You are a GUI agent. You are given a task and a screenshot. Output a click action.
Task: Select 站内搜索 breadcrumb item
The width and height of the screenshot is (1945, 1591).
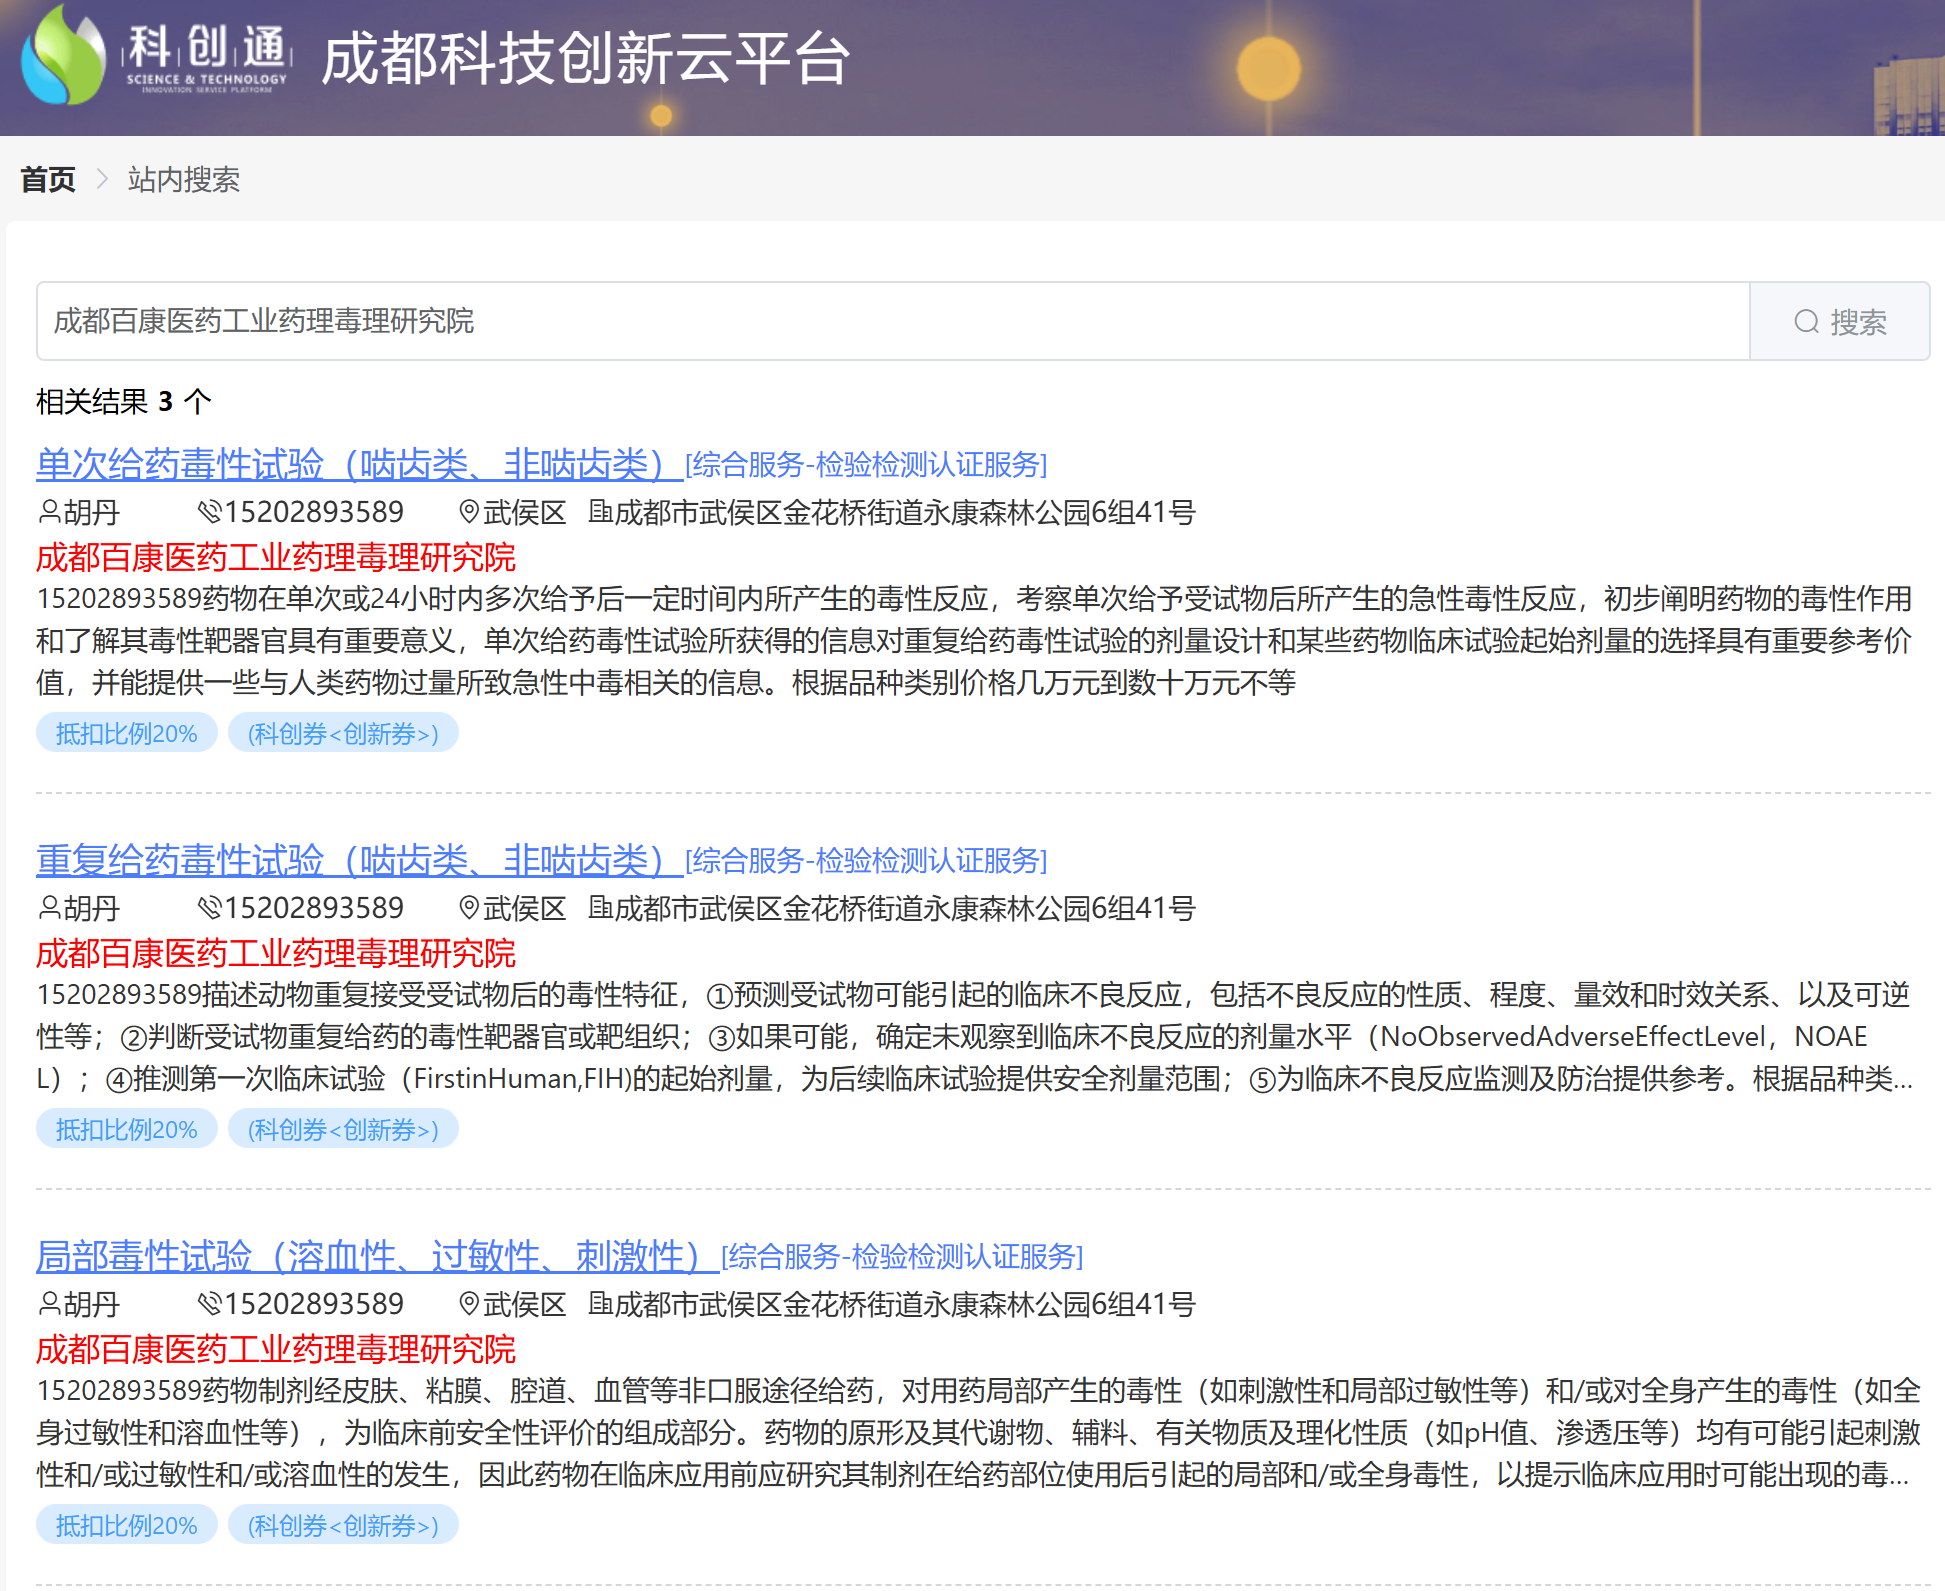pos(183,180)
